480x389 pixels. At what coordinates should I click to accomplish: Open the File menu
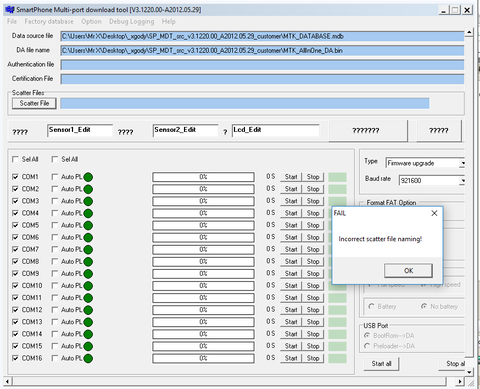pos(12,22)
